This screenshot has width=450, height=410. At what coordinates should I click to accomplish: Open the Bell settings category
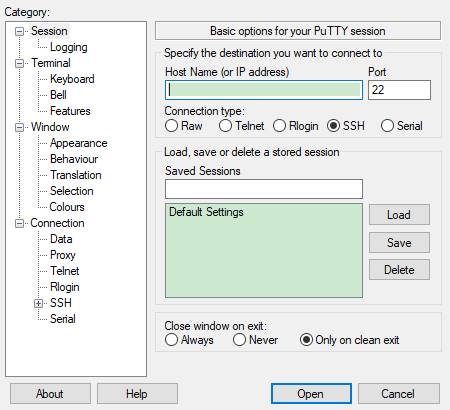(58, 95)
